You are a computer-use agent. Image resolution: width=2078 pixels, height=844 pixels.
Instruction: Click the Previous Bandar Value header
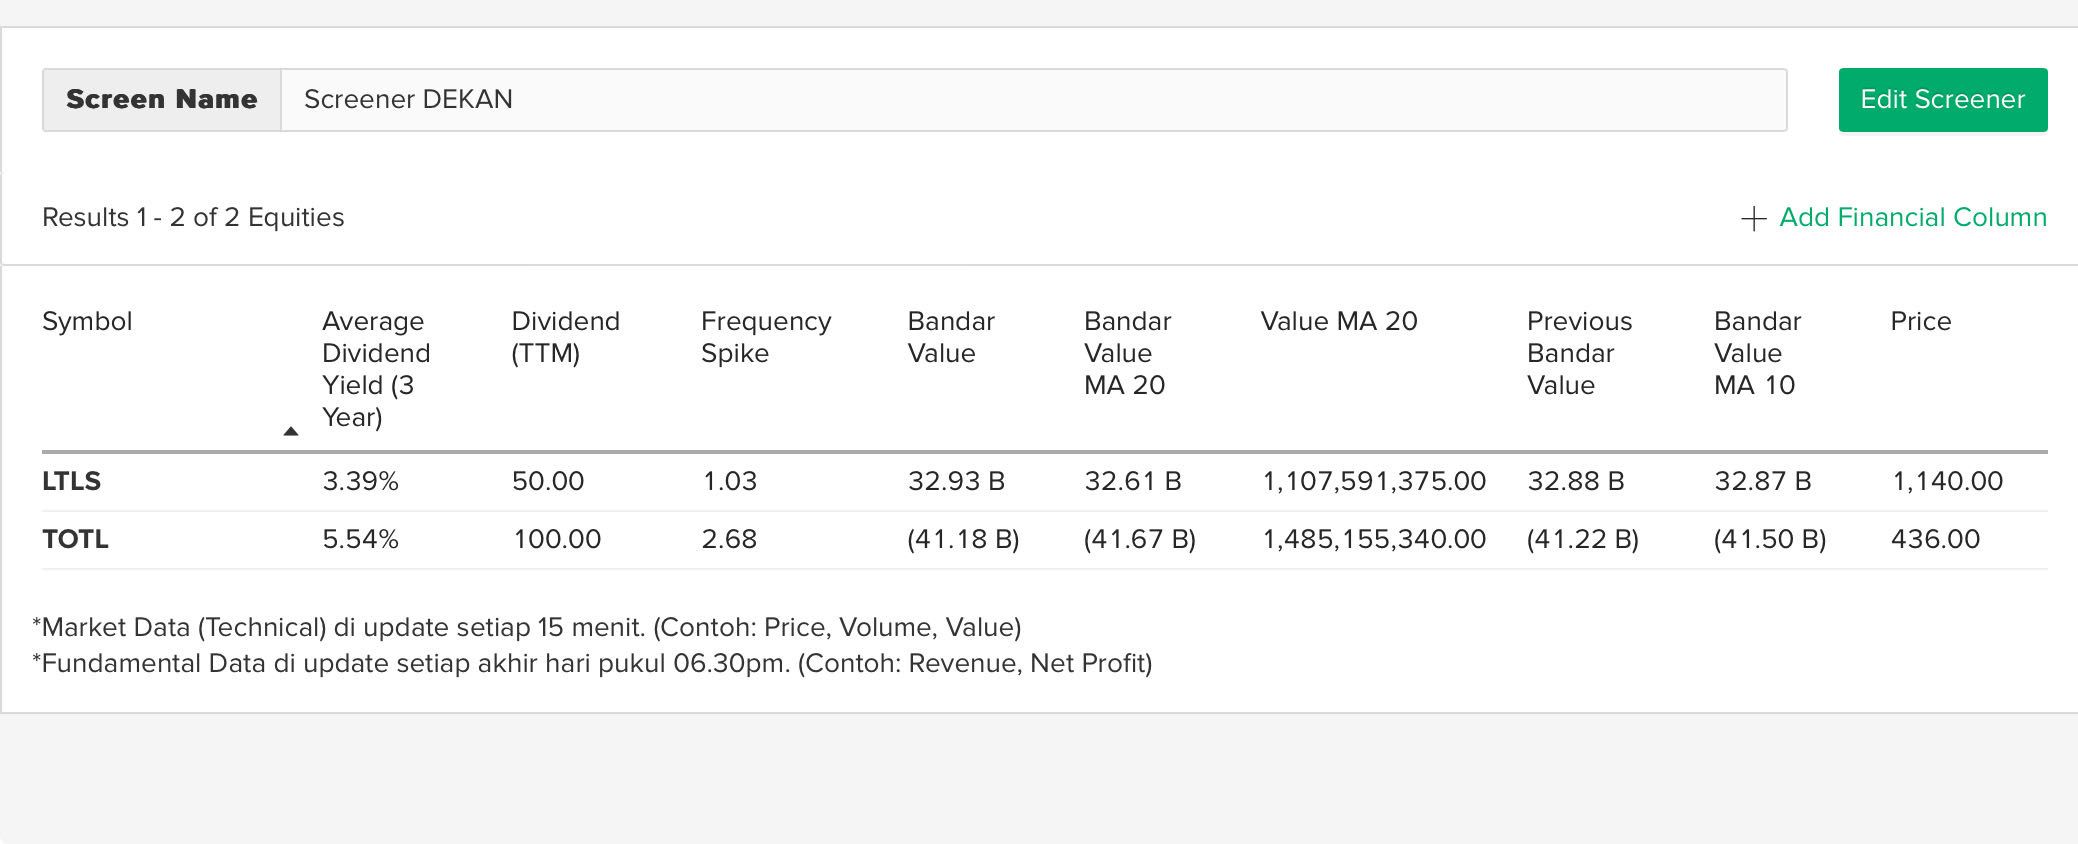[1578, 353]
